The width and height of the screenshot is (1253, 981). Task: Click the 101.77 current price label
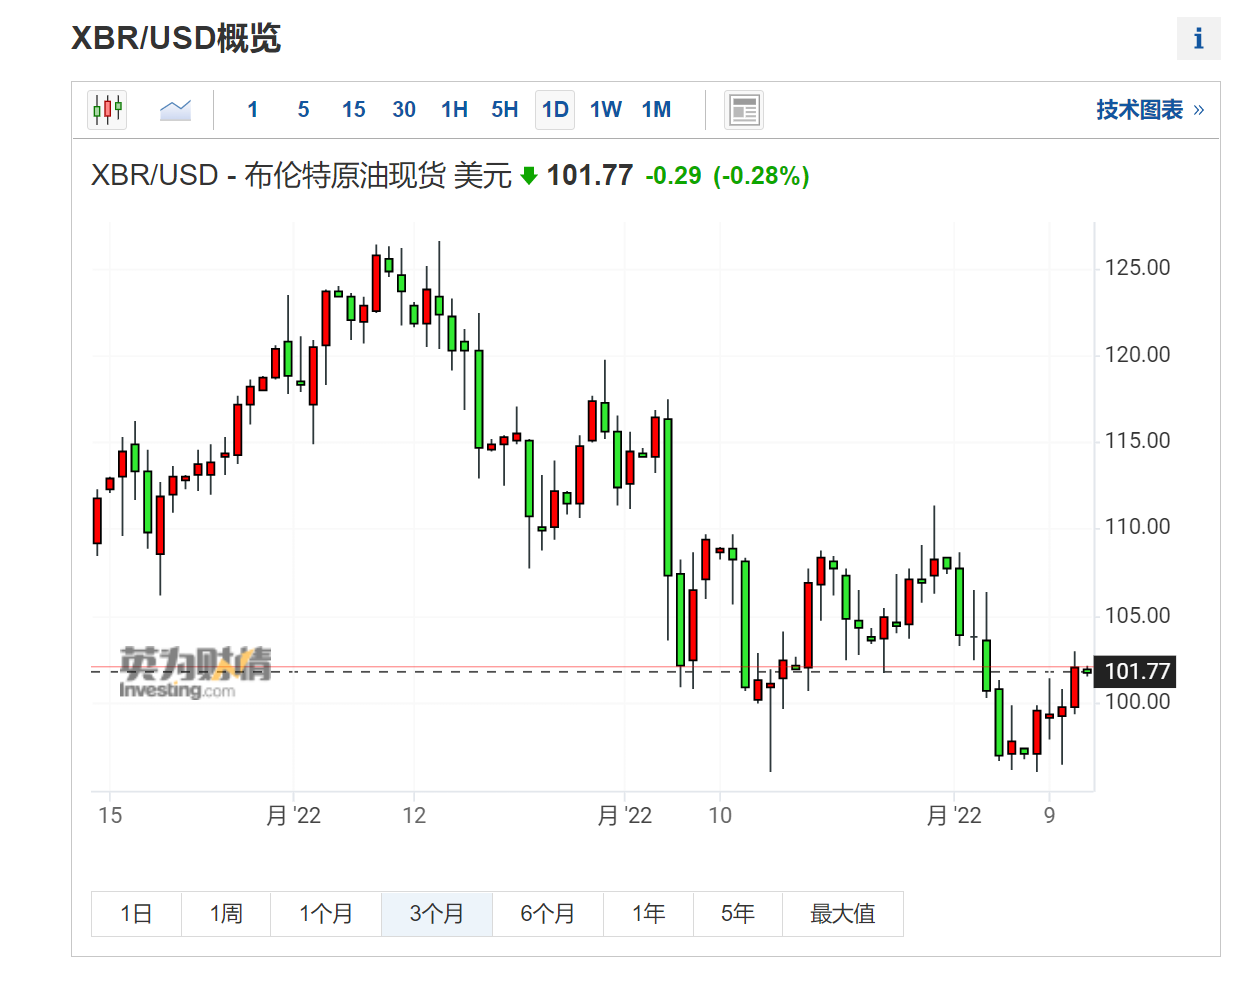coord(1136,671)
